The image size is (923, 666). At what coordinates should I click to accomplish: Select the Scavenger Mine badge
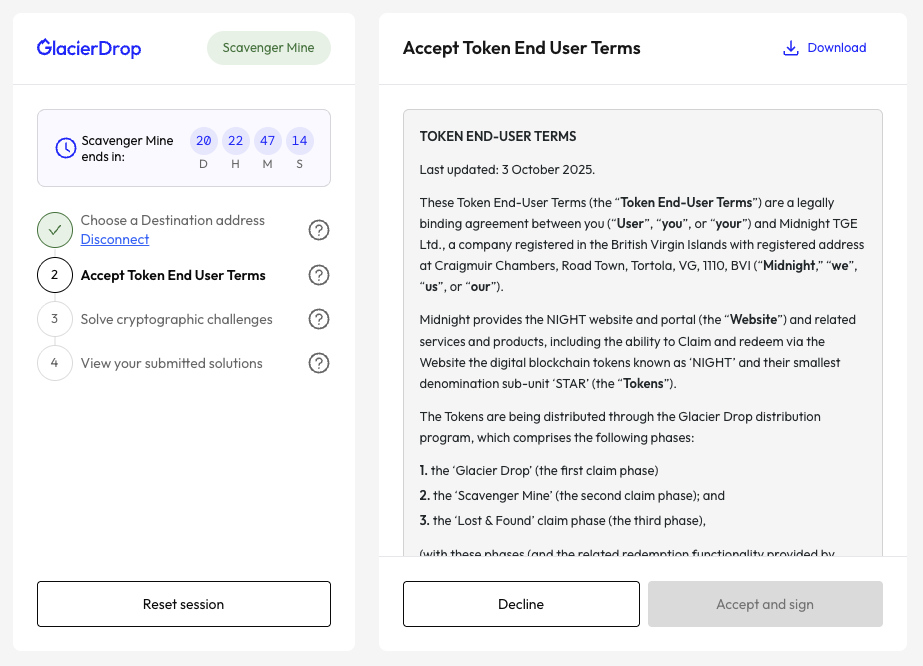click(268, 48)
